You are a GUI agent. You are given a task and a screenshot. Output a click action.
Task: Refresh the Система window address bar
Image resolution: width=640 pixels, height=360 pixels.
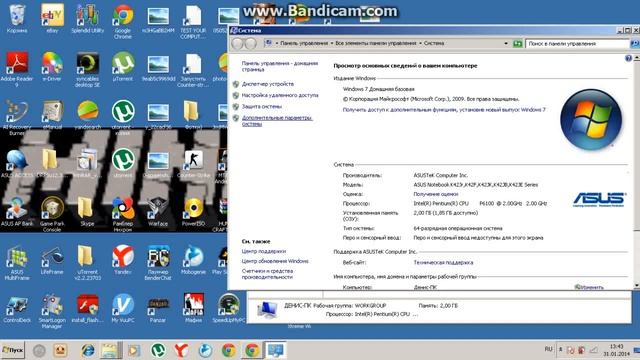click(x=517, y=43)
